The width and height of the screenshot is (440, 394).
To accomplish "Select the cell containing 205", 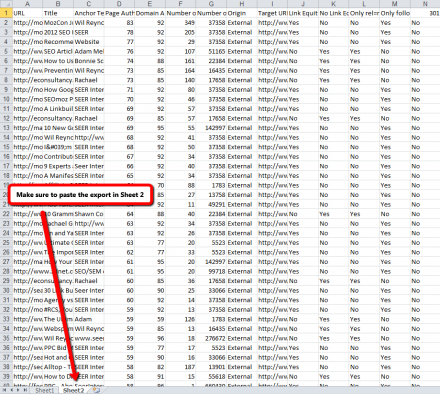I will (x=180, y=32).
